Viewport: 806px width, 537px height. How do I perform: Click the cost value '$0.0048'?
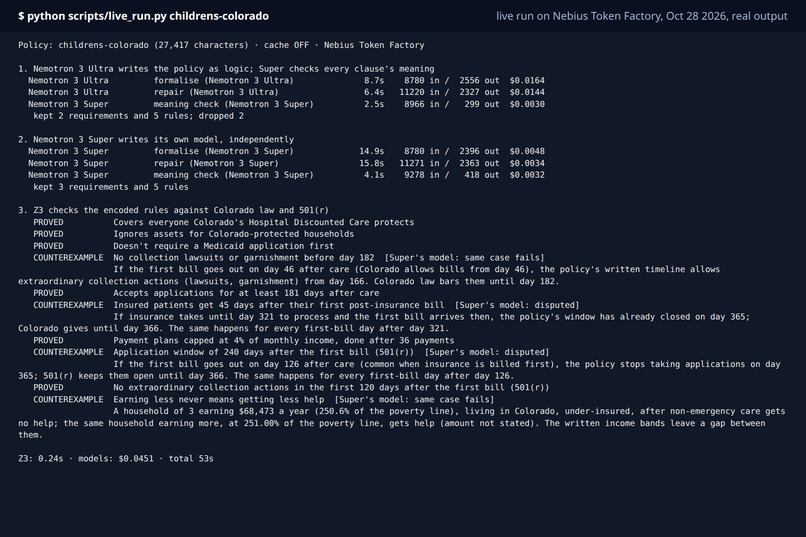[527, 152]
